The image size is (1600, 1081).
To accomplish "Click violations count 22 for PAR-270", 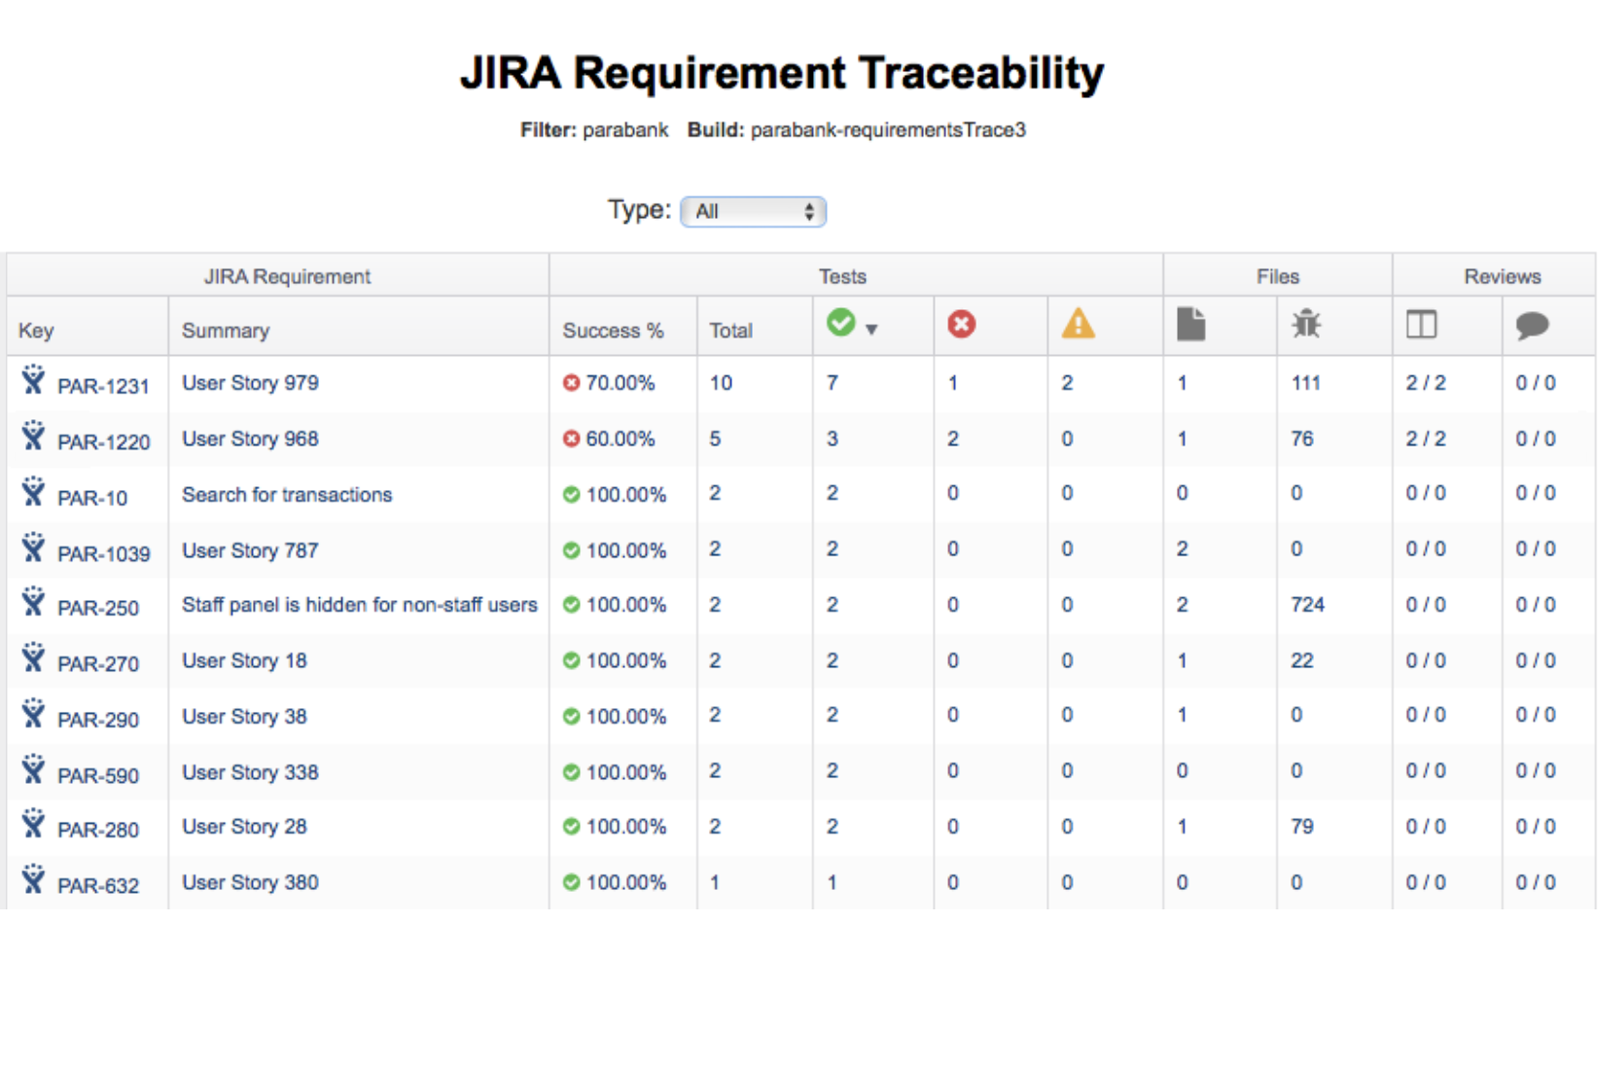I will coord(1302,661).
